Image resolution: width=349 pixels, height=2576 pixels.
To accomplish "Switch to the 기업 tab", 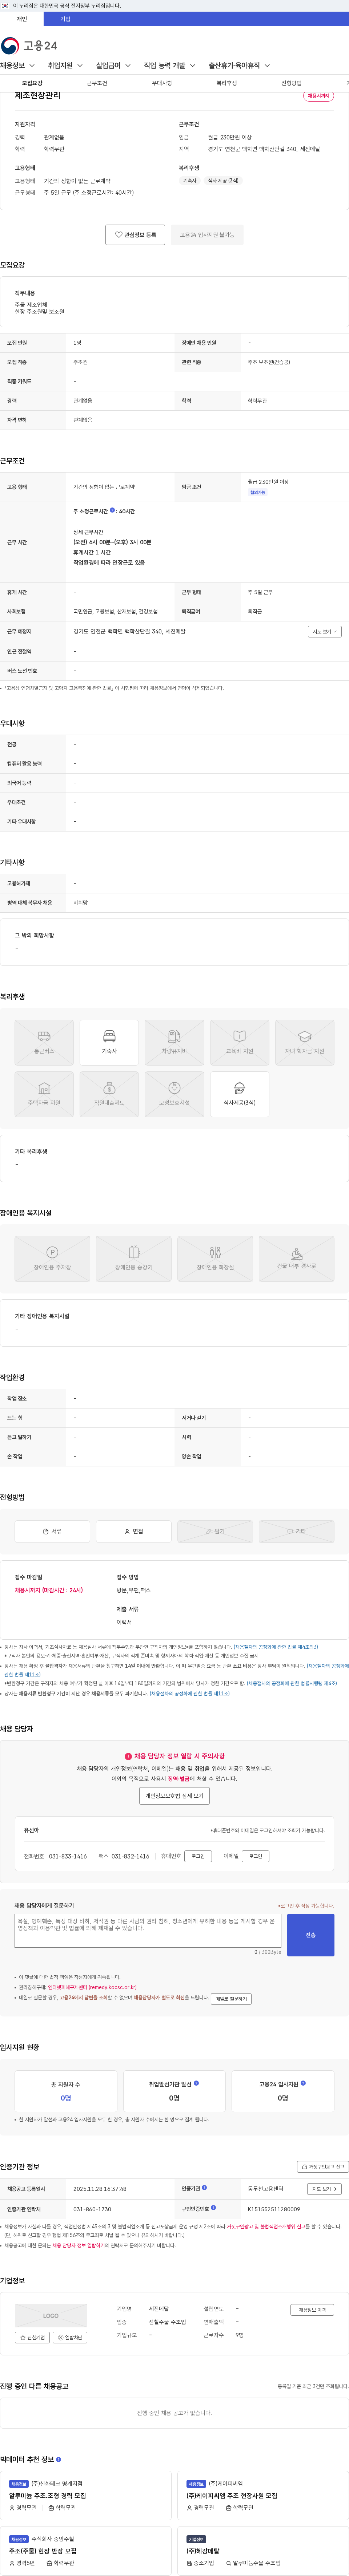I will (65, 19).
